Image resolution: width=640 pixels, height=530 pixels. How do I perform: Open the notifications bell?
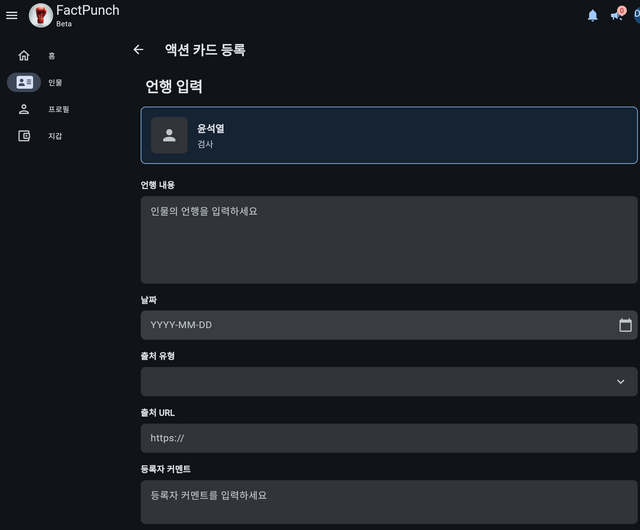[593, 15]
